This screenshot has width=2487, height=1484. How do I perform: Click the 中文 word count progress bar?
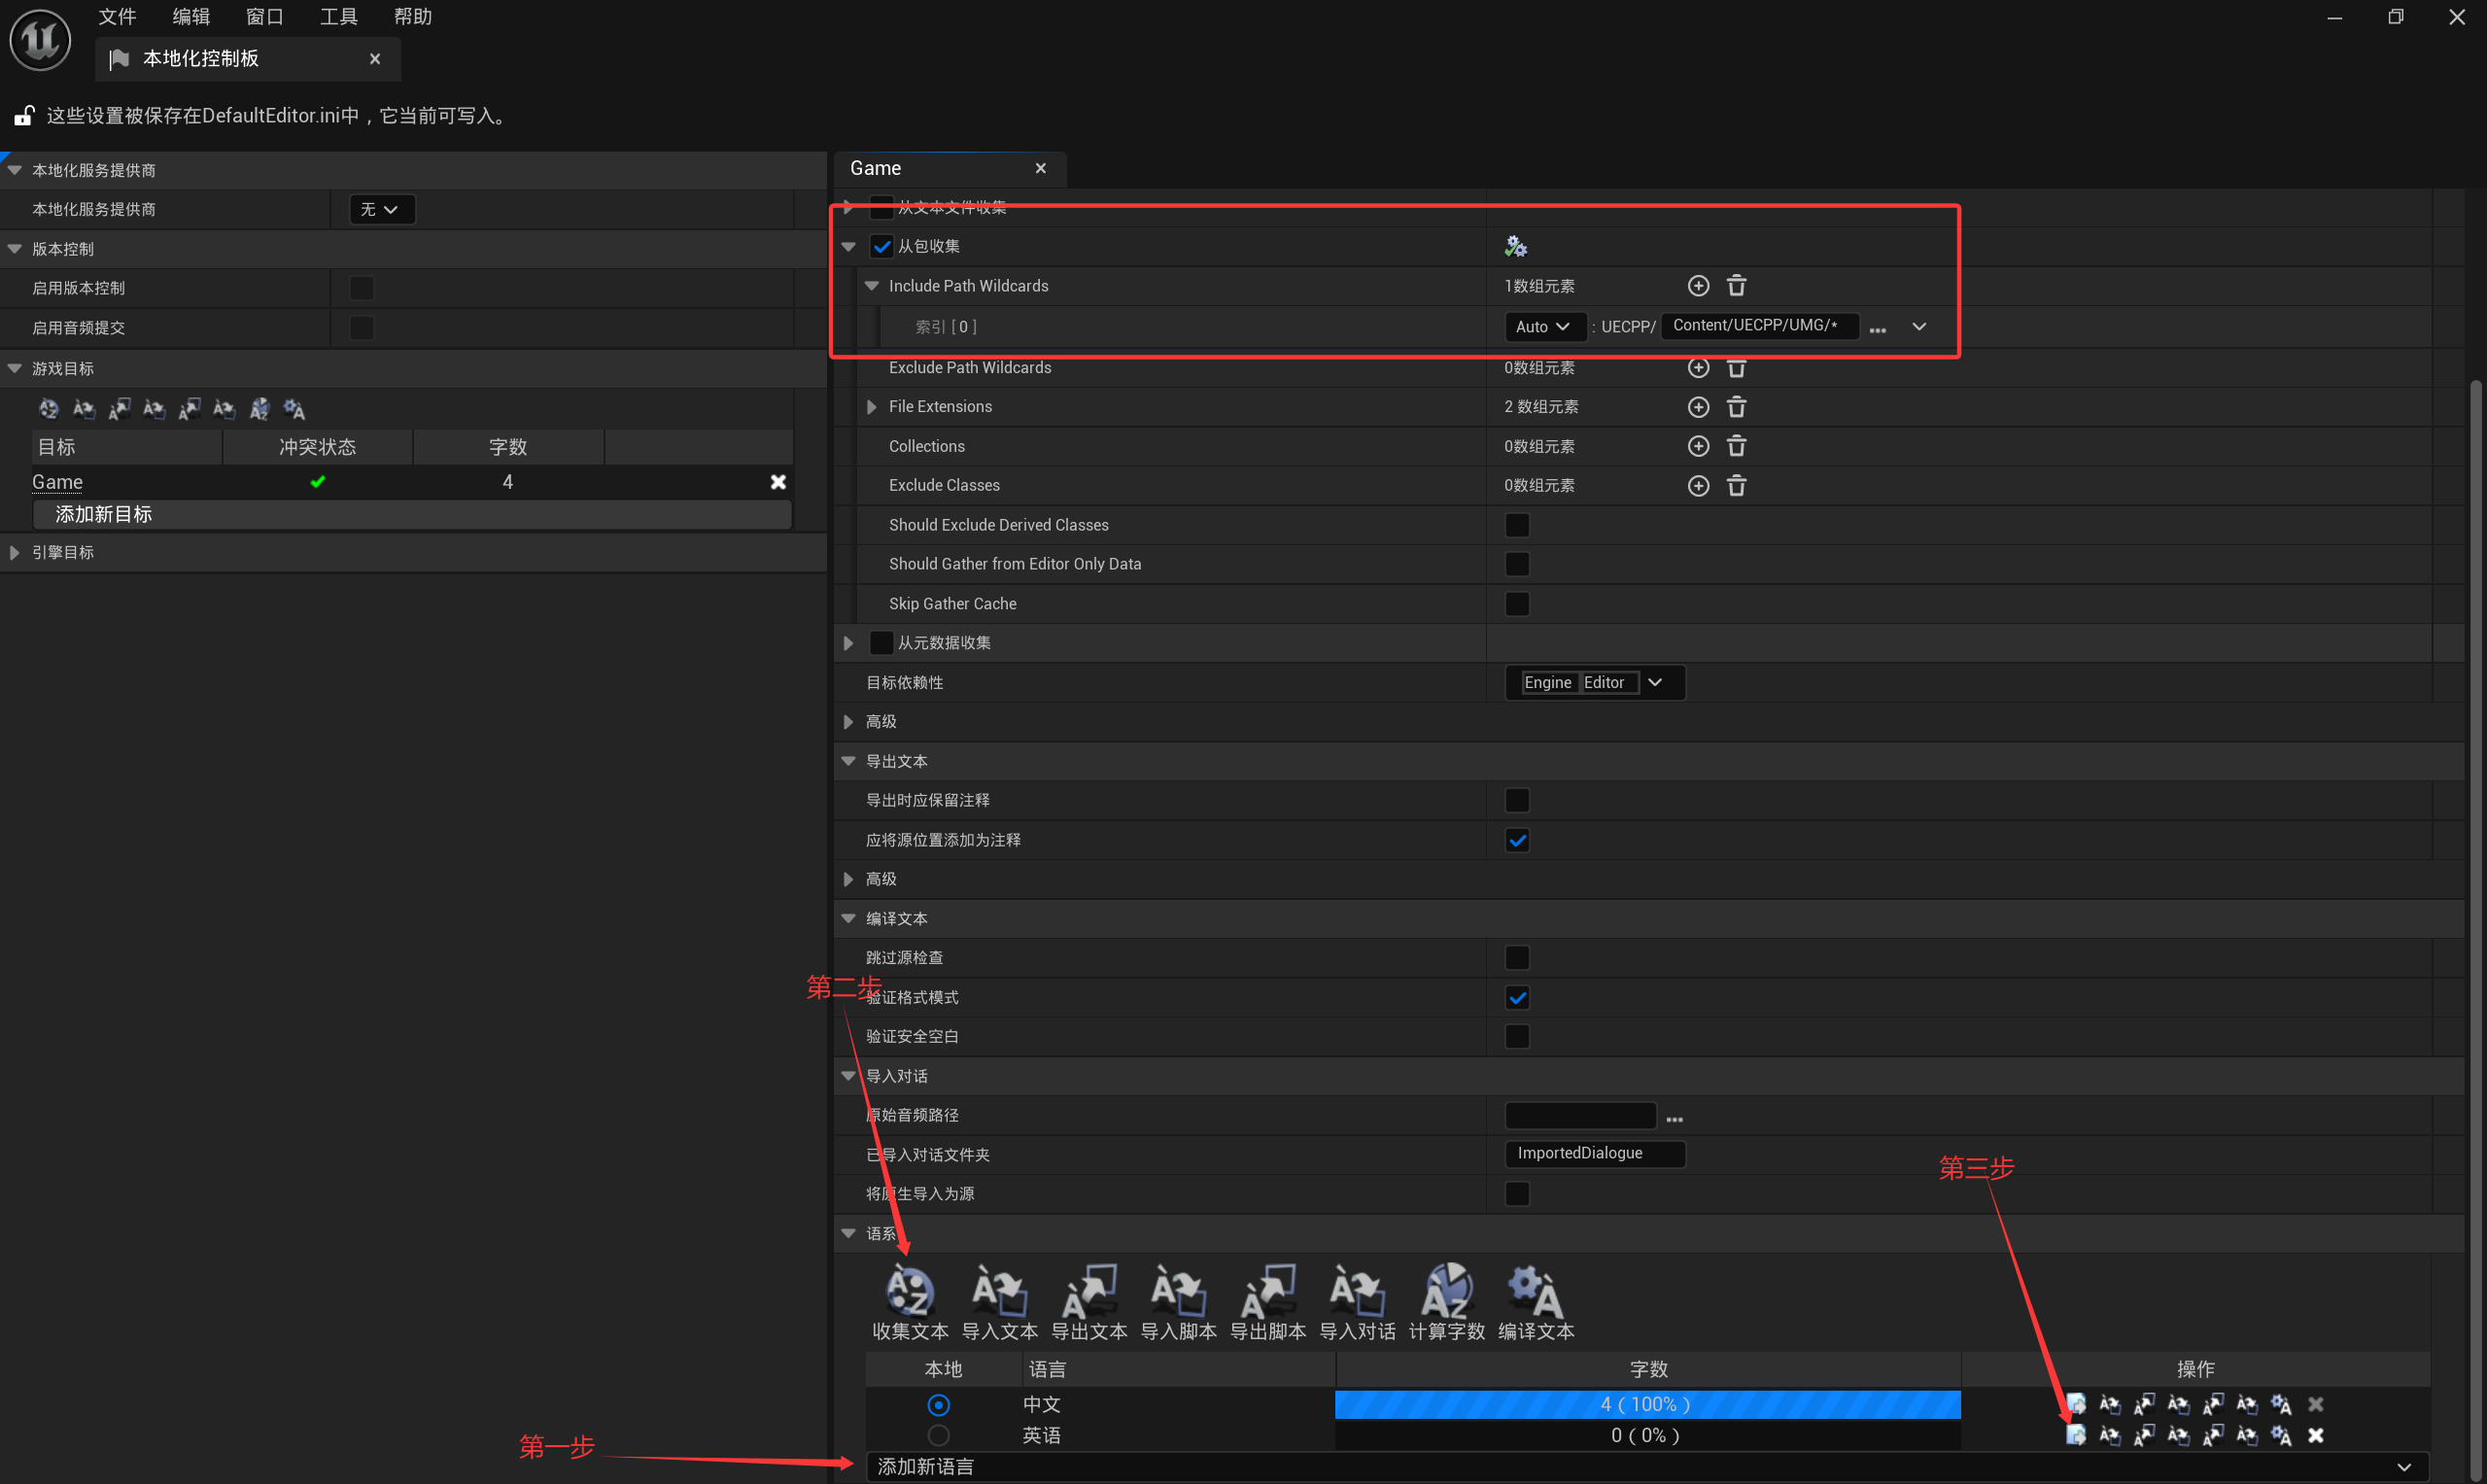tap(1646, 1404)
